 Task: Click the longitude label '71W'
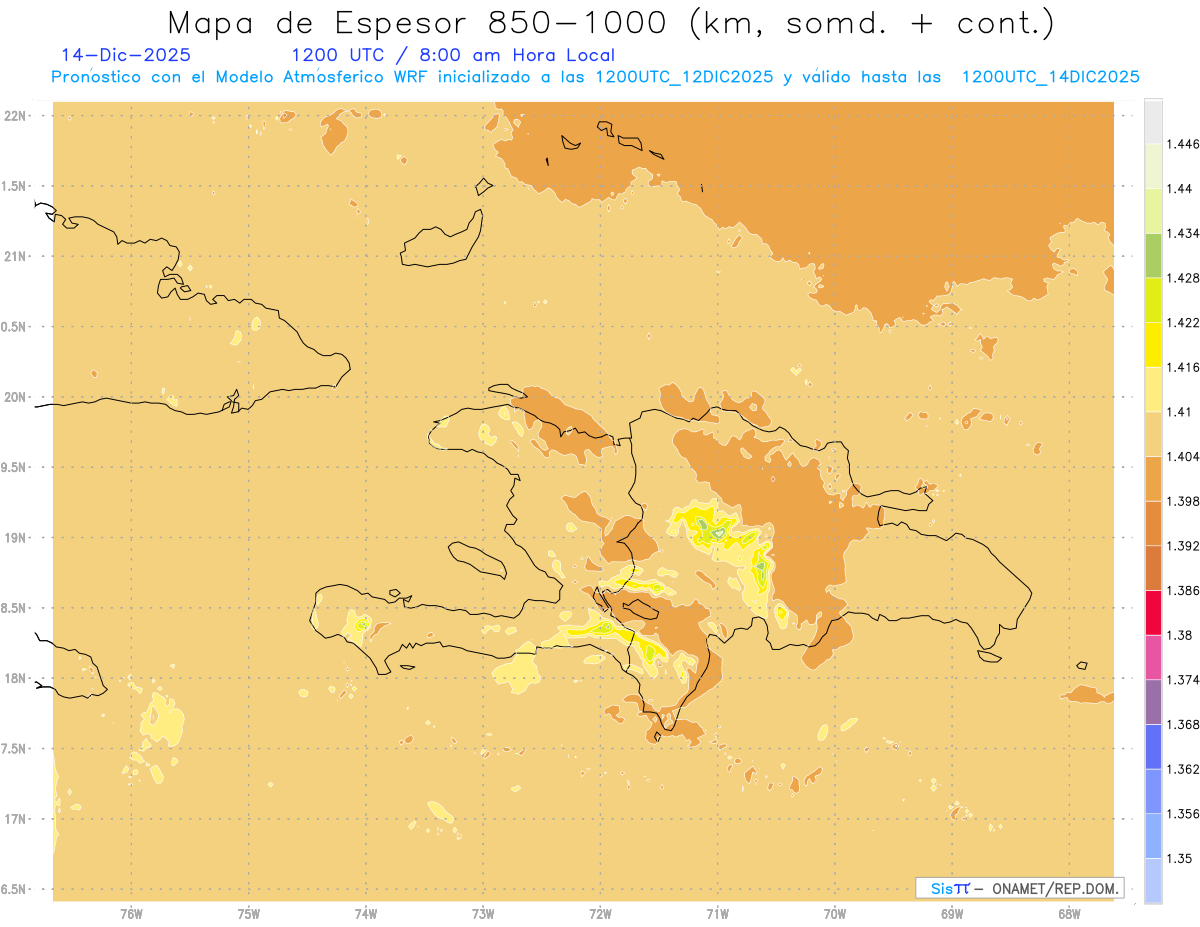coord(718,913)
